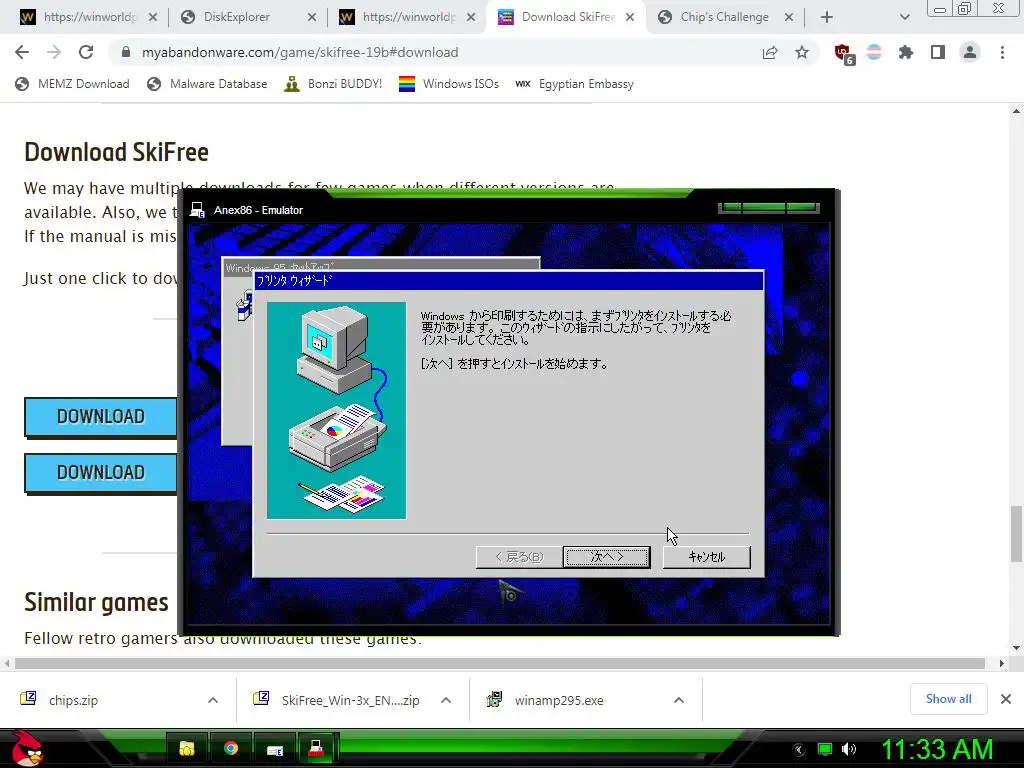This screenshot has height=768, width=1024.
Task: Click the upper DOWNLOAD button
Action: click(x=101, y=417)
